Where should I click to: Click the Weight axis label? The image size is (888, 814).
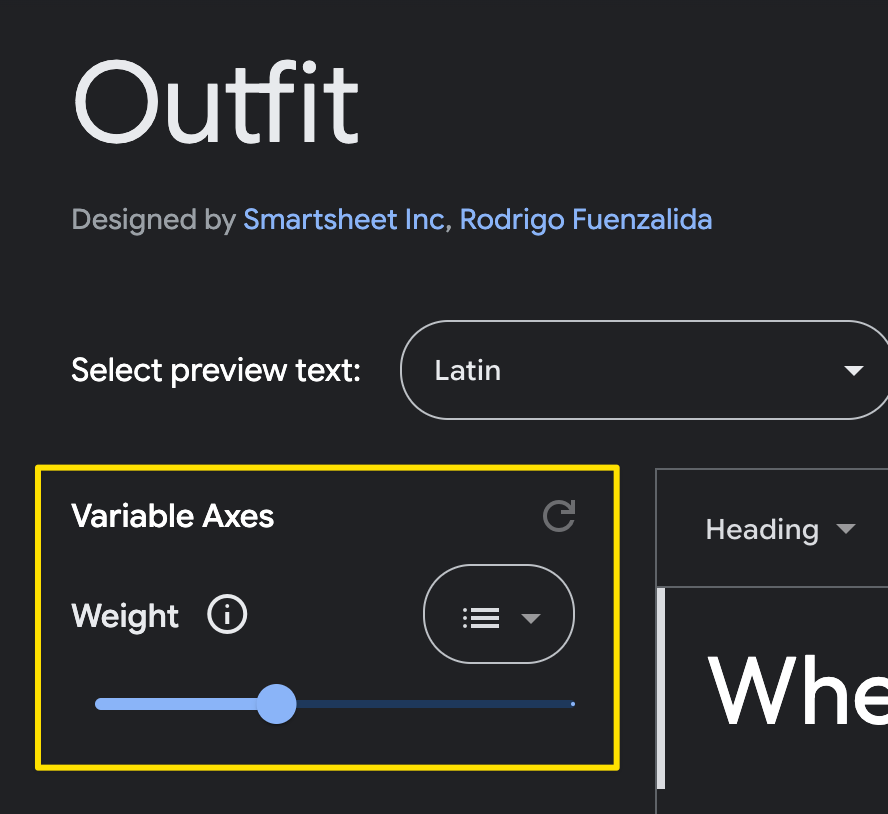click(x=125, y=616)
